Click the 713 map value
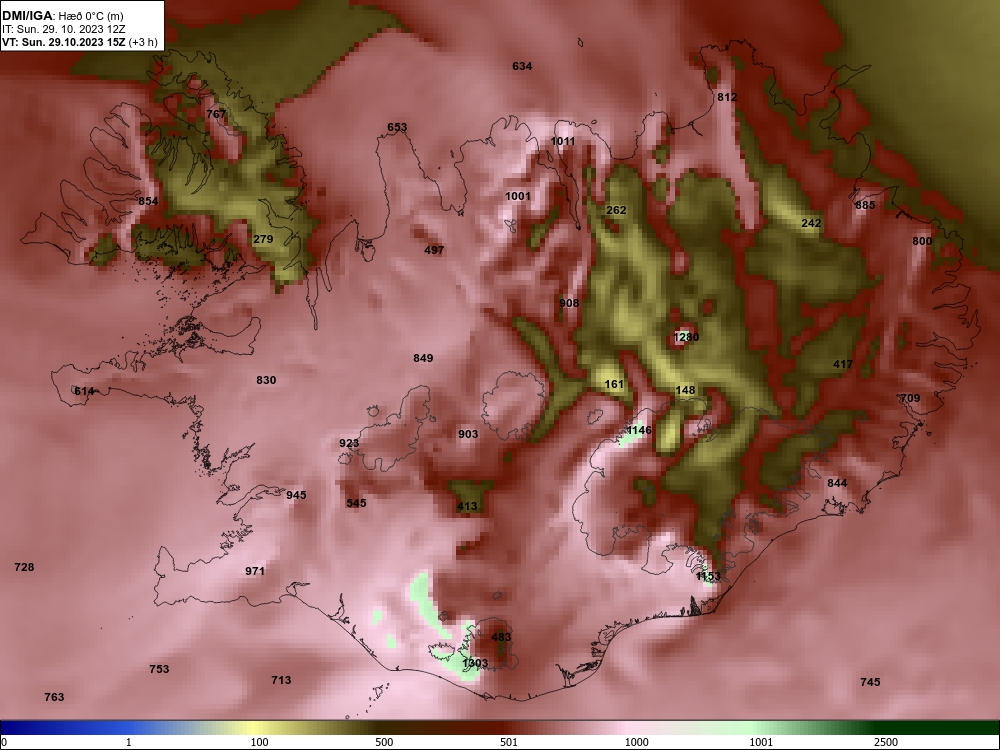The height and width of the screenshot is (750, 1000). coord(281,680)
